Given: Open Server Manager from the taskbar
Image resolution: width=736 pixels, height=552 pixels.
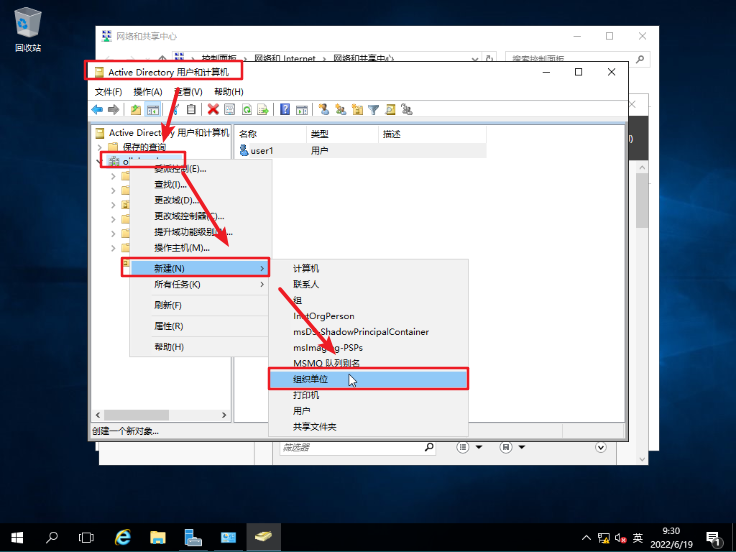Looking at the screenshot, I should [193, 537].
